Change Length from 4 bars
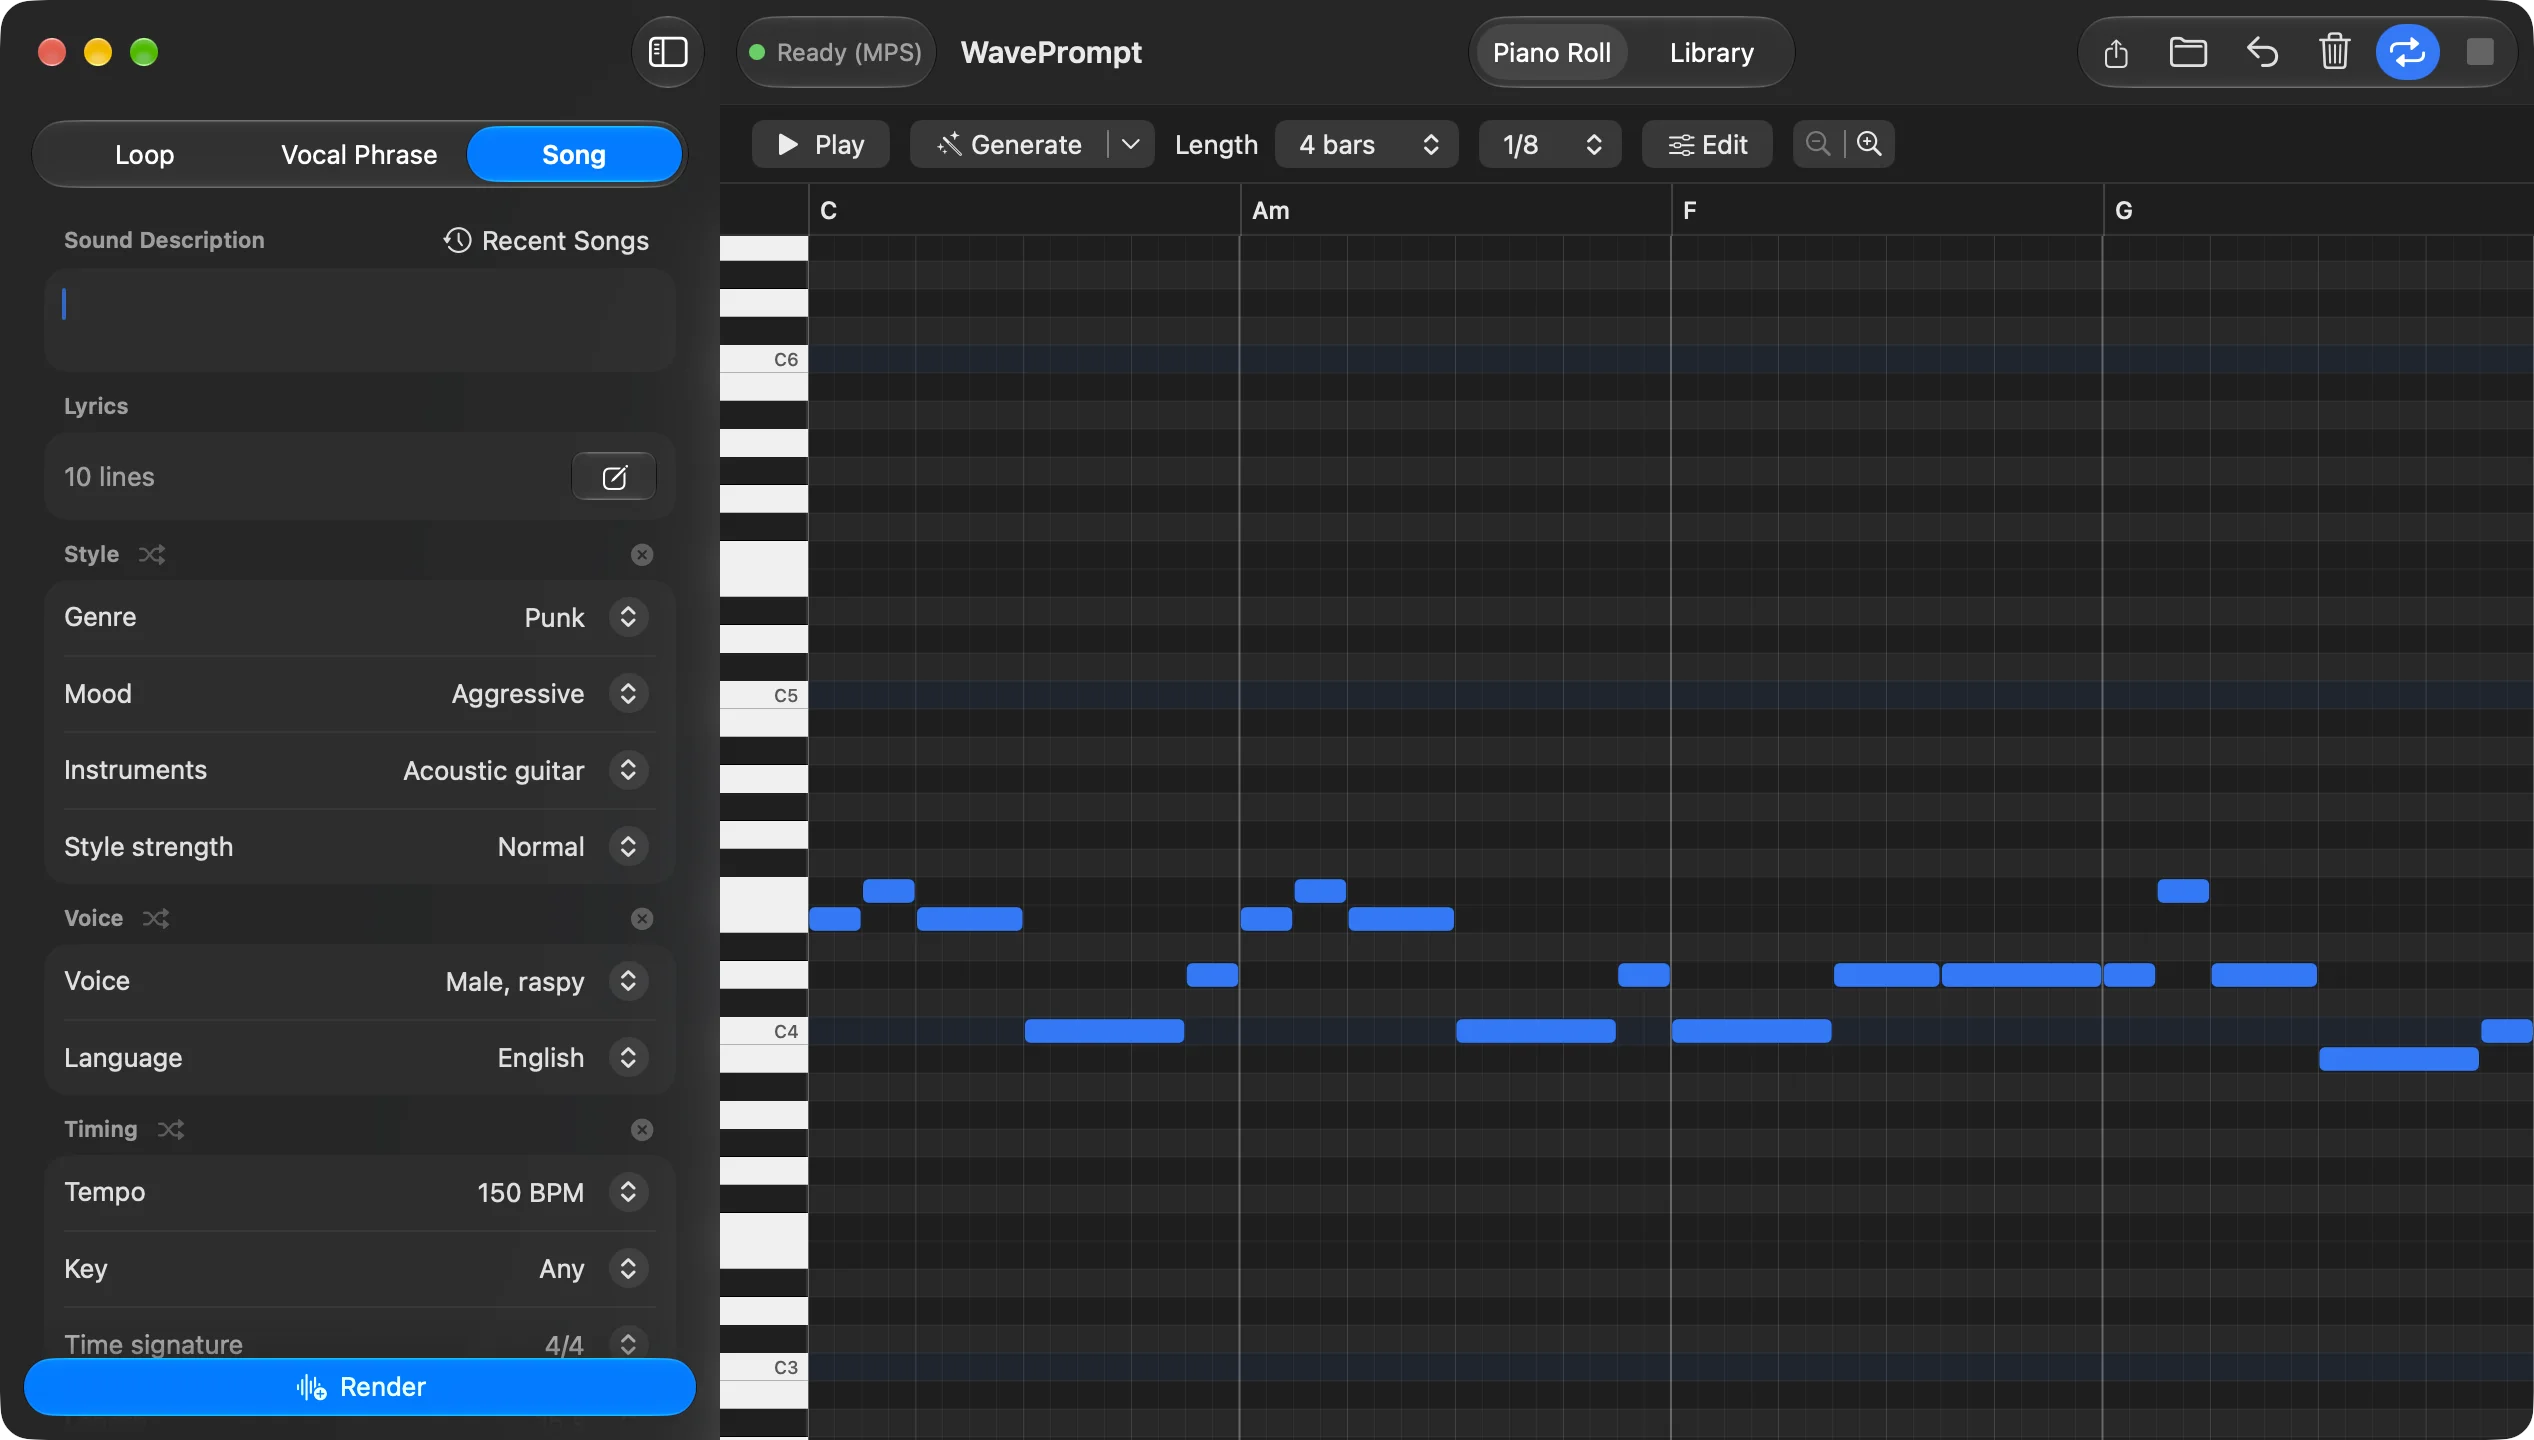 click(1367, 144)
